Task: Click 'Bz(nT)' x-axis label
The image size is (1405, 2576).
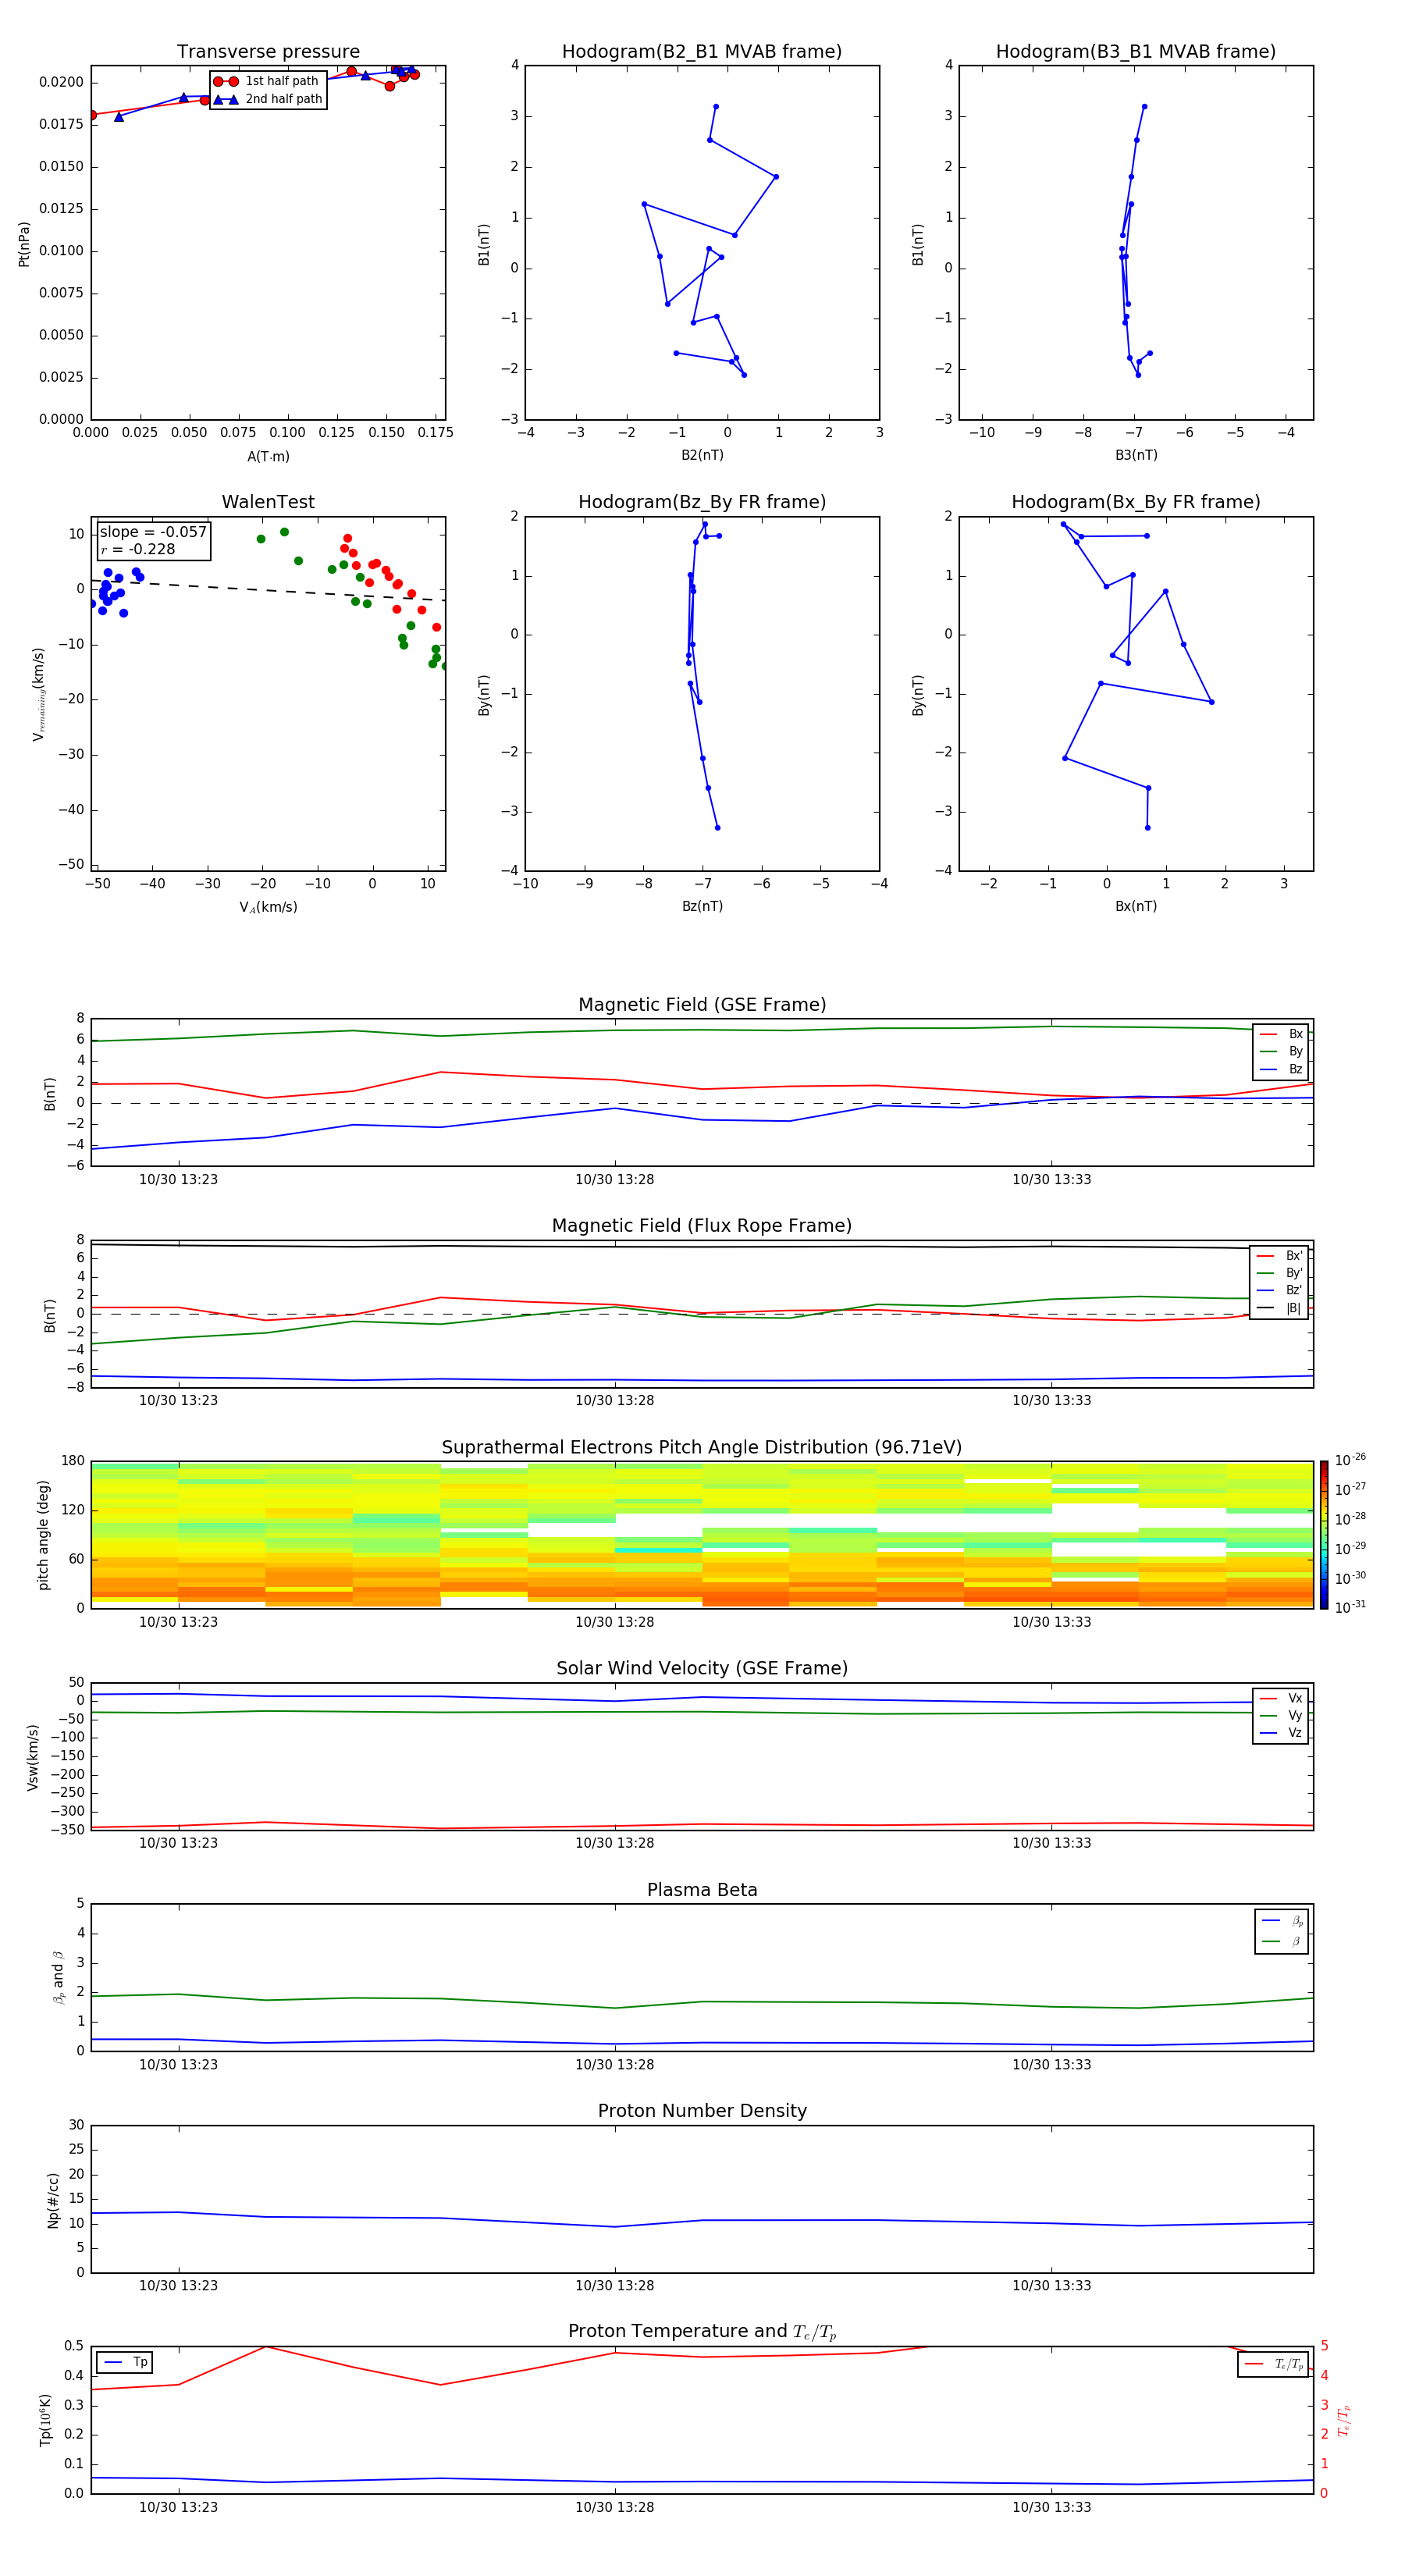Action: (702, 906)
